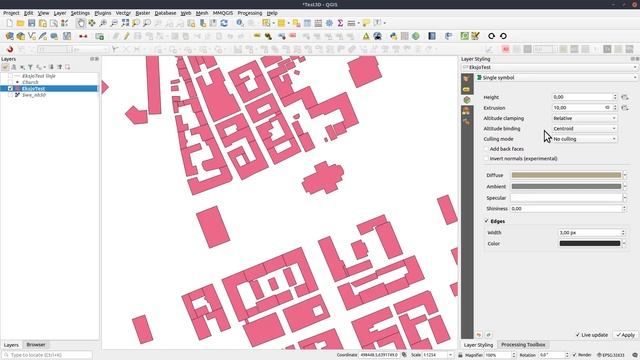This screenshot has height=360, width=640.
Task: Switch to the Processing Toolbox tab
Action: coord(523,345)
